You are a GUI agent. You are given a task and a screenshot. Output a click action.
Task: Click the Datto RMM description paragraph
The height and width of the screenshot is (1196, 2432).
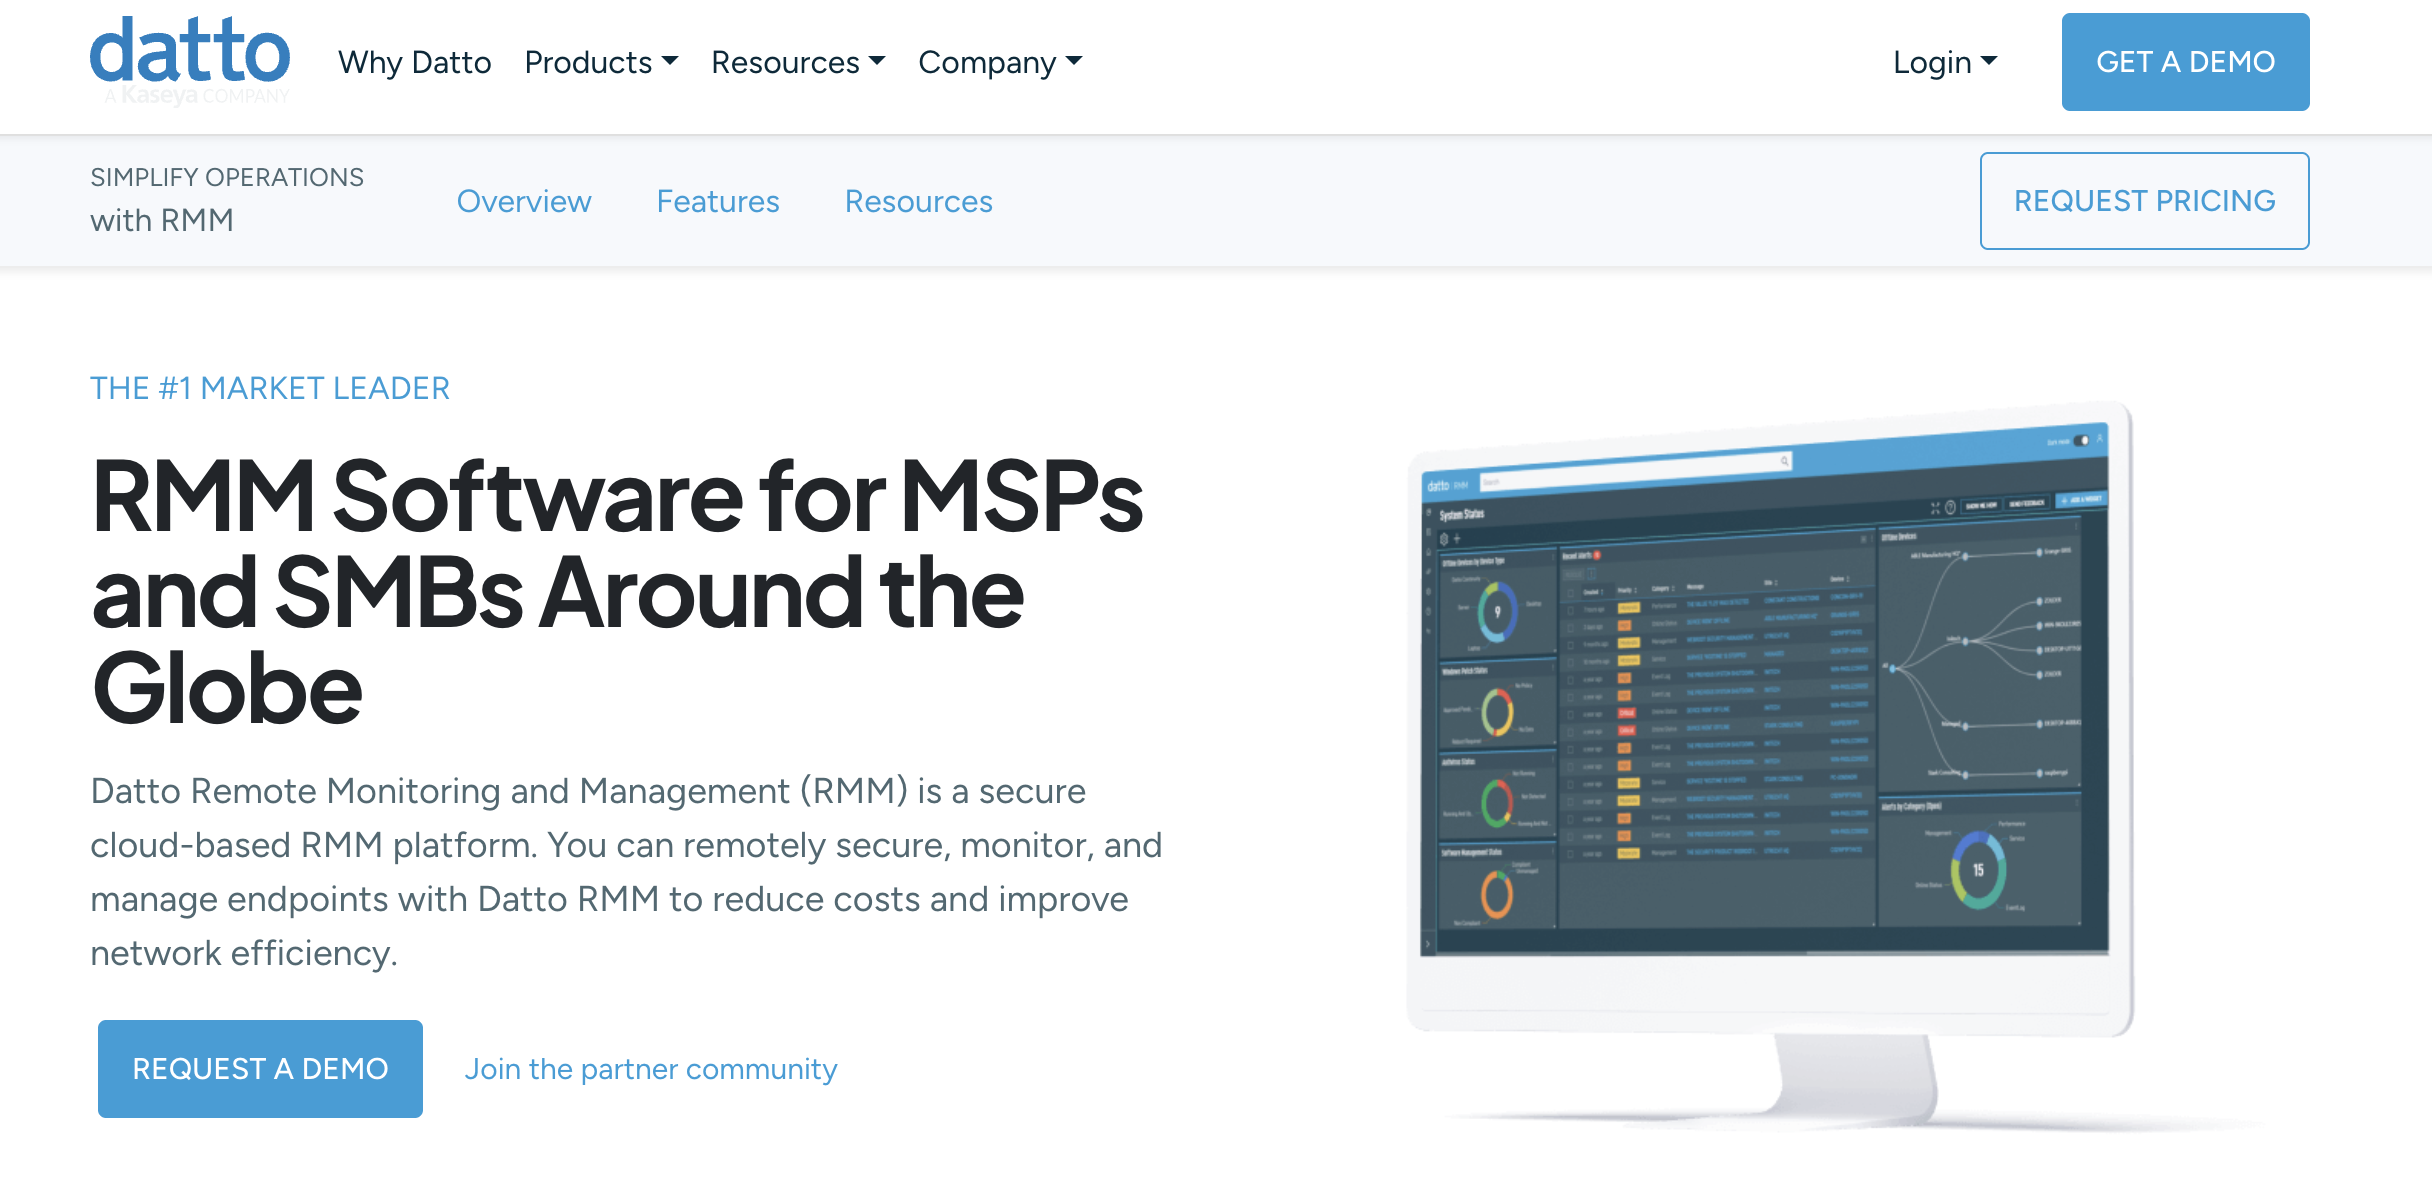(626, 872)
